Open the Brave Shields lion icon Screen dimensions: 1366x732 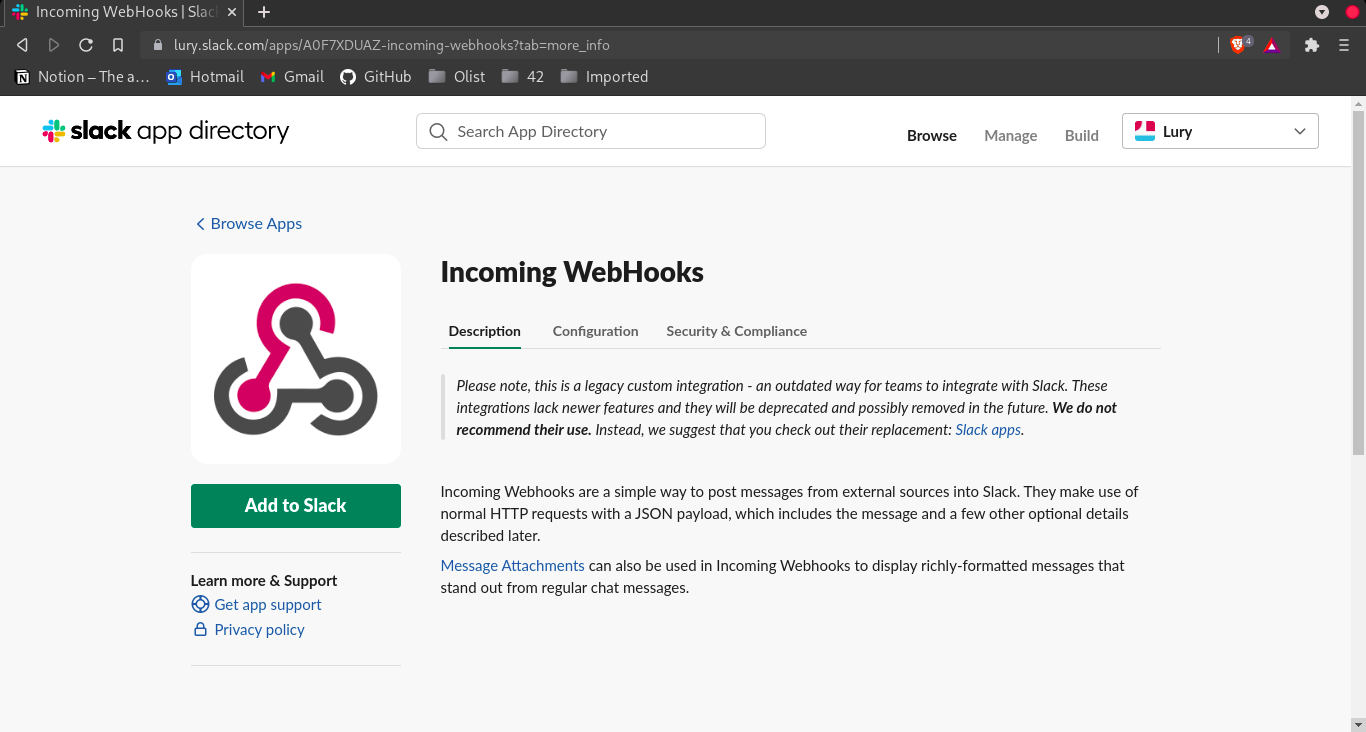[x=1237, y=45]
